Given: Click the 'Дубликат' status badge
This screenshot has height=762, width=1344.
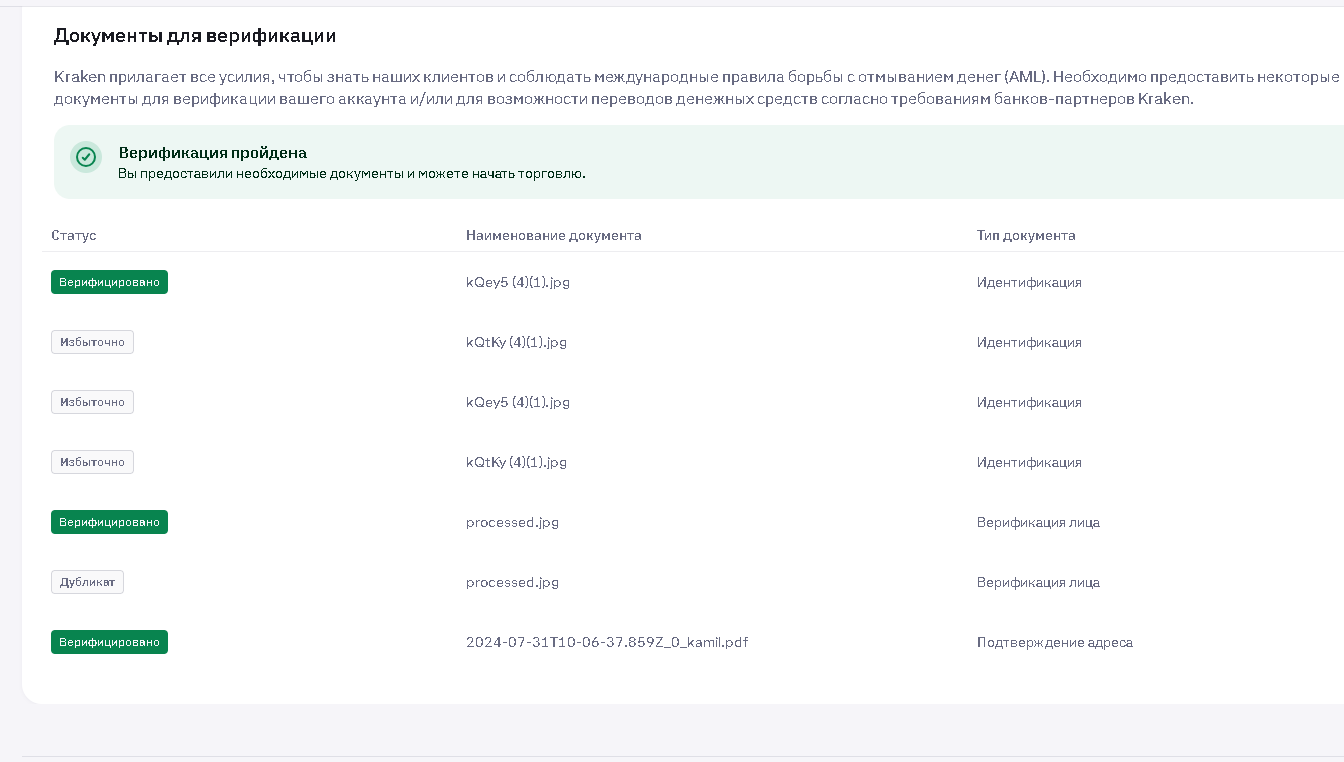Looking at the screenshot, I should pos(87,582).
